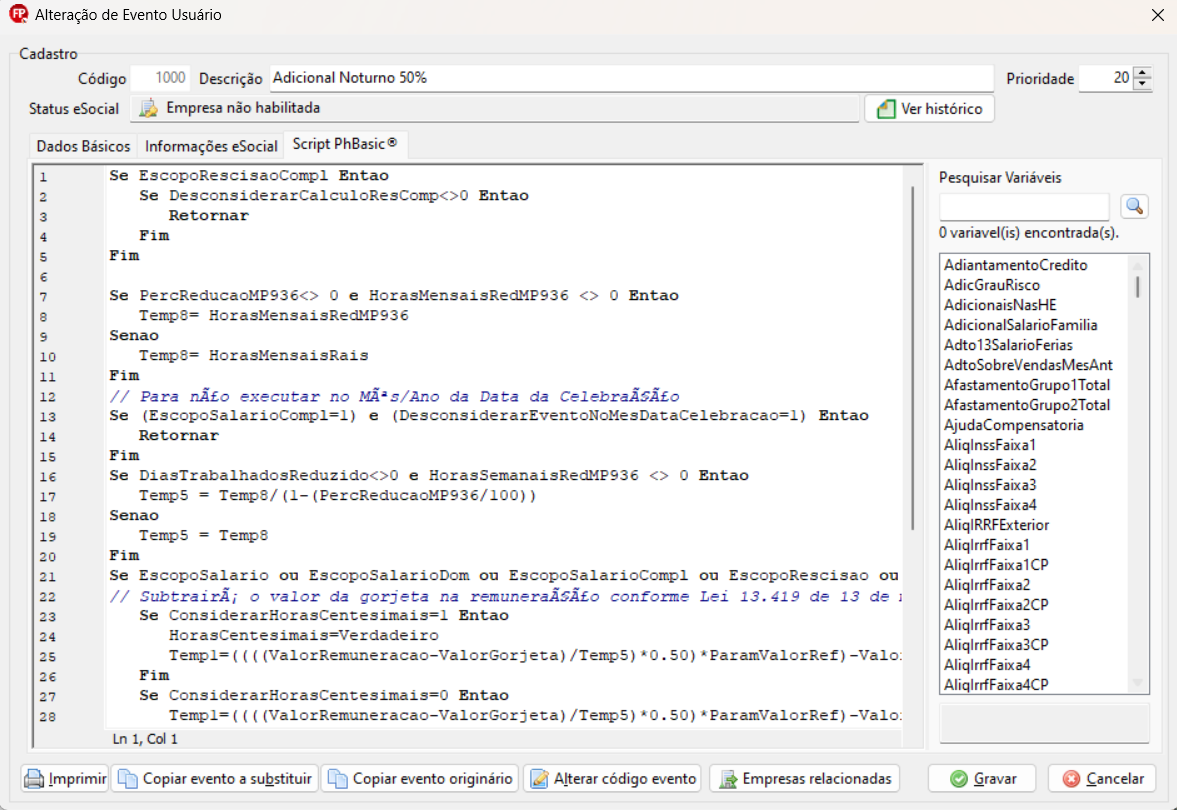
Task: Select variable AliqIrrfFaixa1CP
Action: point(995,565)
